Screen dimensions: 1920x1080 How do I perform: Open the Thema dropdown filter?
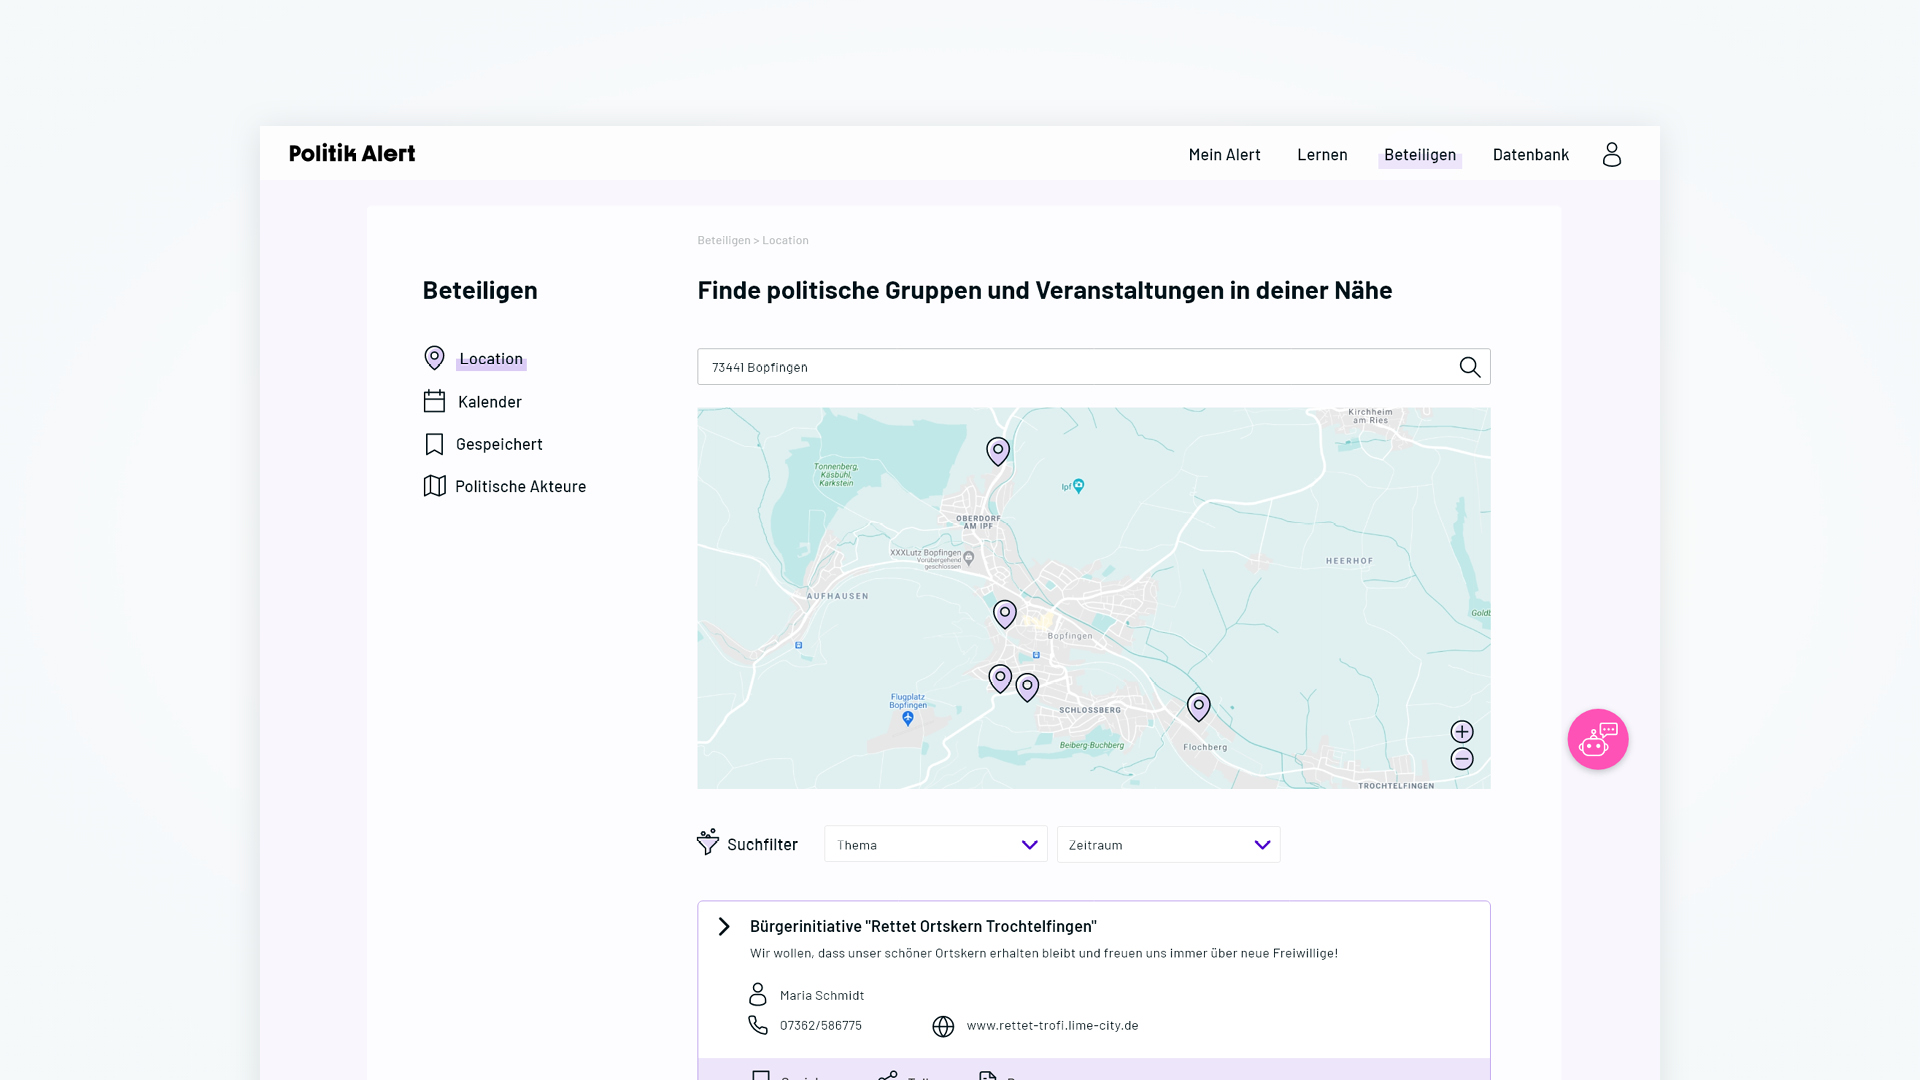(x=935, y=845)
